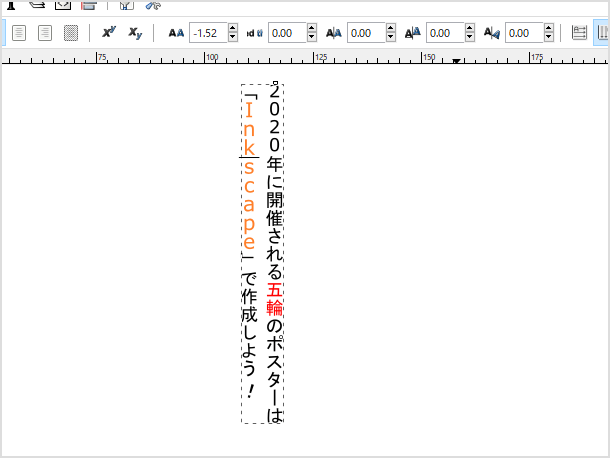
Task: Click the character rotation icon
Action: pos(492,33)
